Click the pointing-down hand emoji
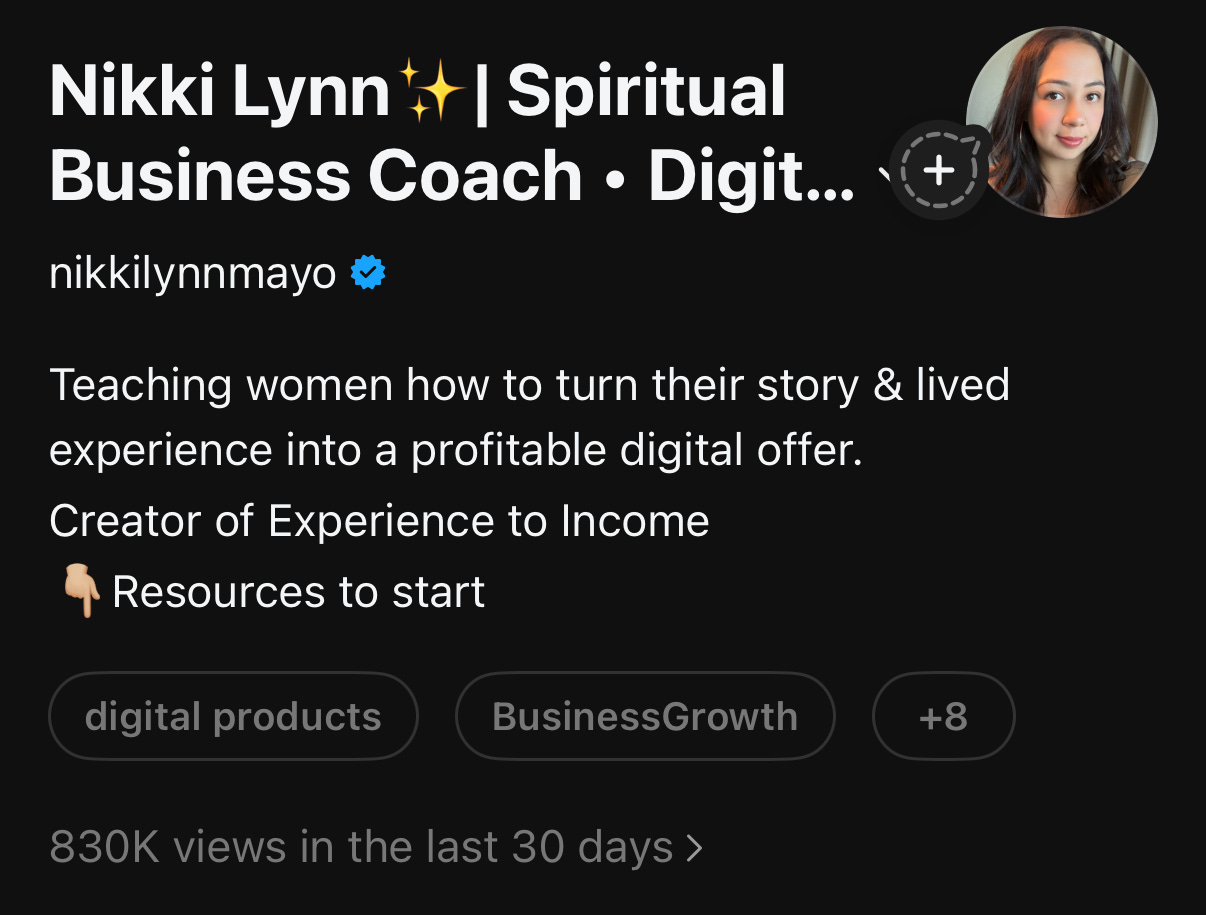This screenshot has width=1206, height=915. 80,592
